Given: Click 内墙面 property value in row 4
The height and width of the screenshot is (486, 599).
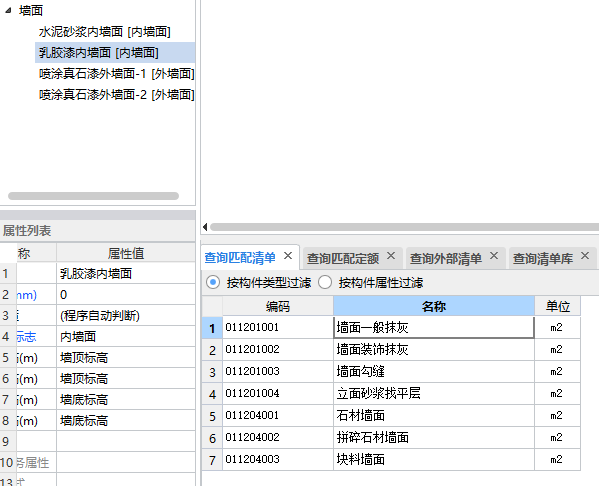Looking at the screenshot, I should pyautogui.click(x=126, y=337).
